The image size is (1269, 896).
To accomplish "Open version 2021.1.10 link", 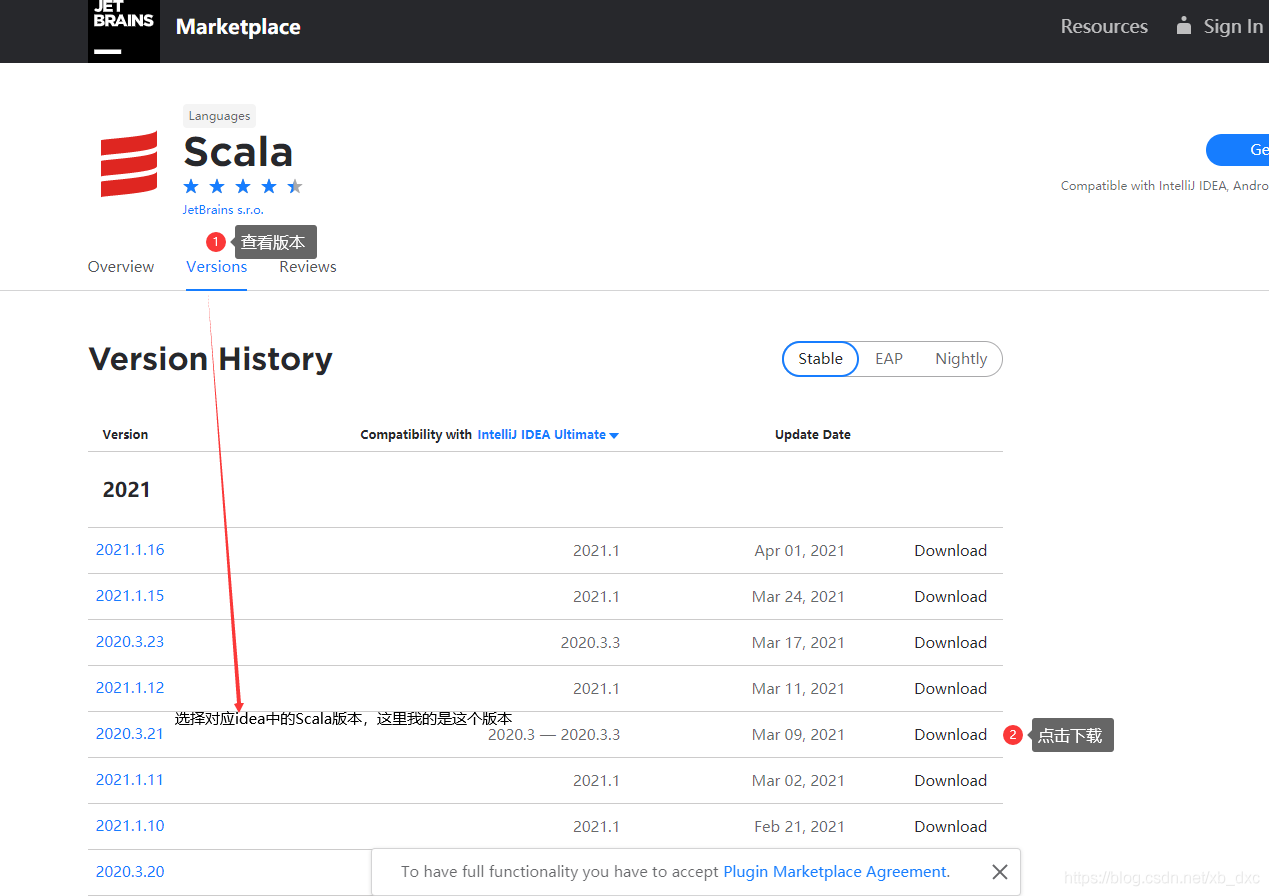I will click(130, 826).
